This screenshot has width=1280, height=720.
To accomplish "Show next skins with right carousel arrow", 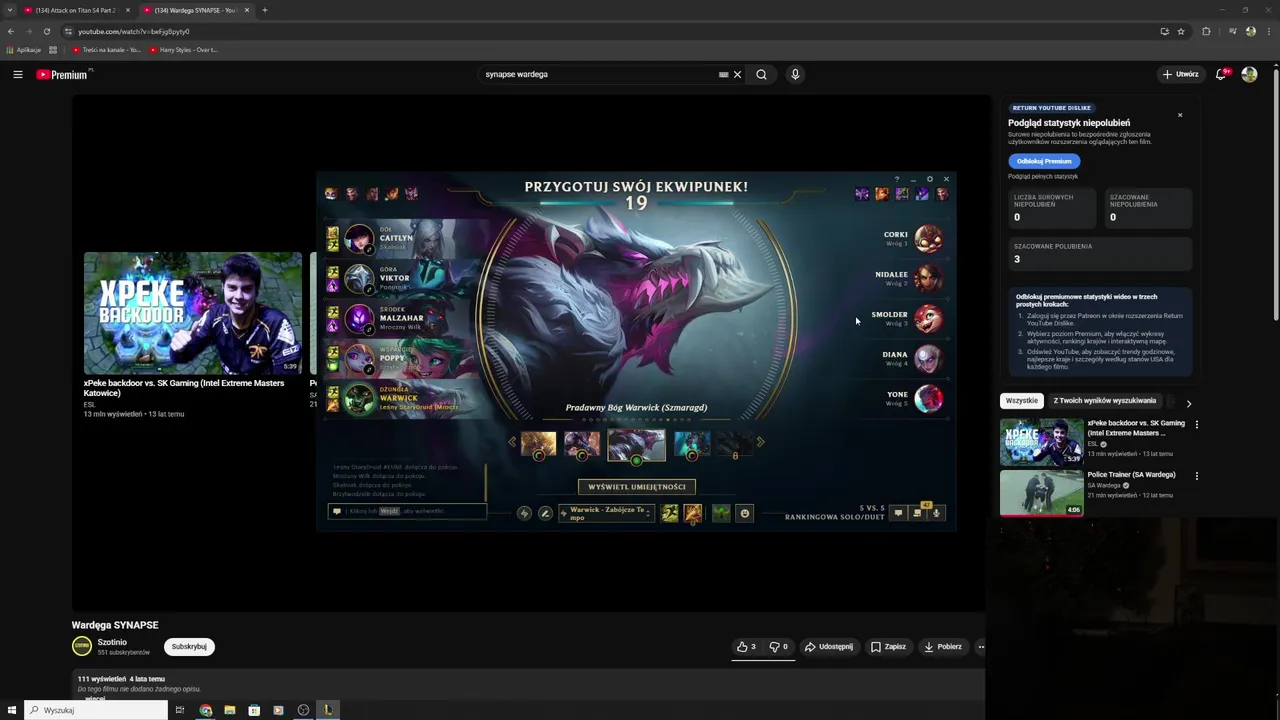I will pyautogui.click(x=760, y=442).
